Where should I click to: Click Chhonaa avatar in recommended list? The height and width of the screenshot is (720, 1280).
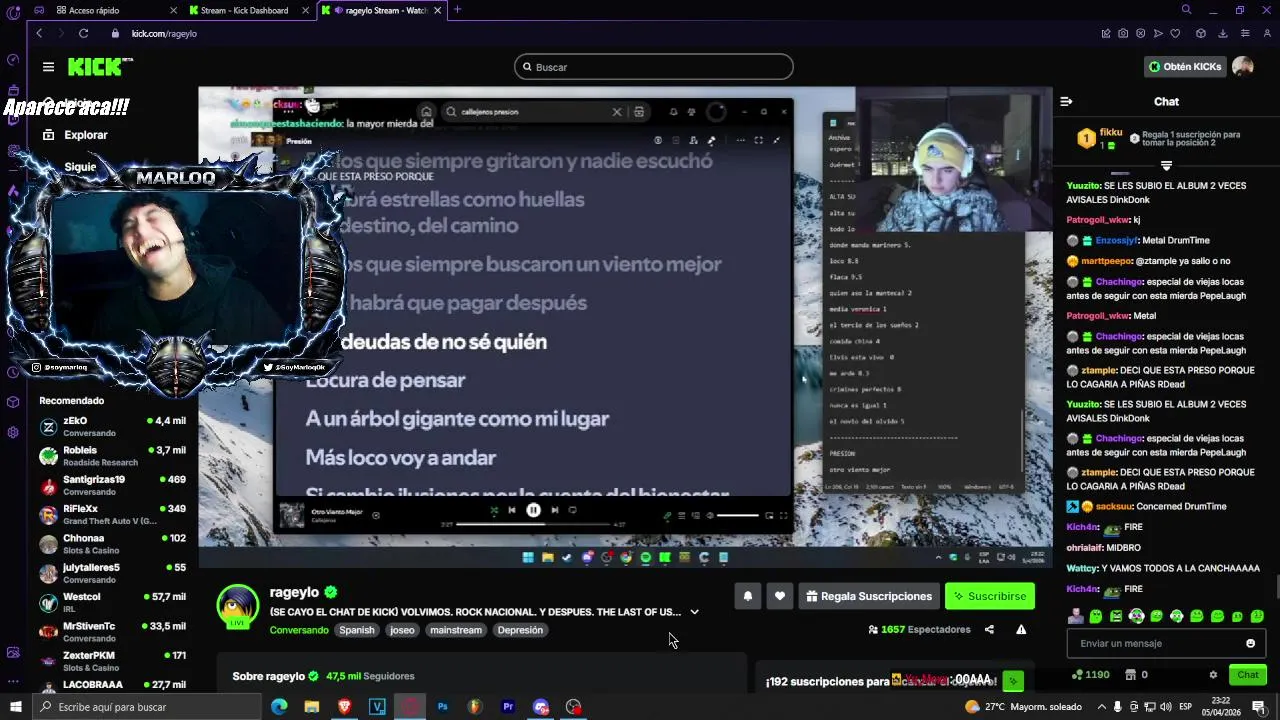click(48, 544)
